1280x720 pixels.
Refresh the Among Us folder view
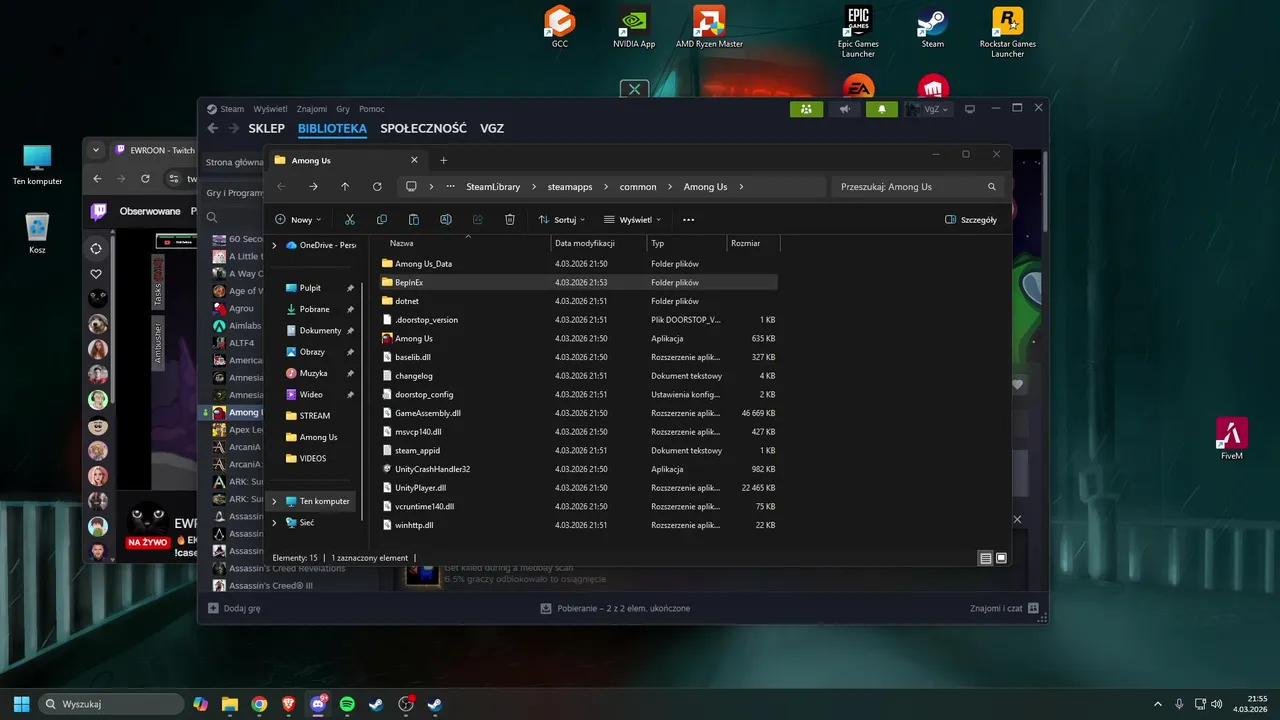point(377,186)
